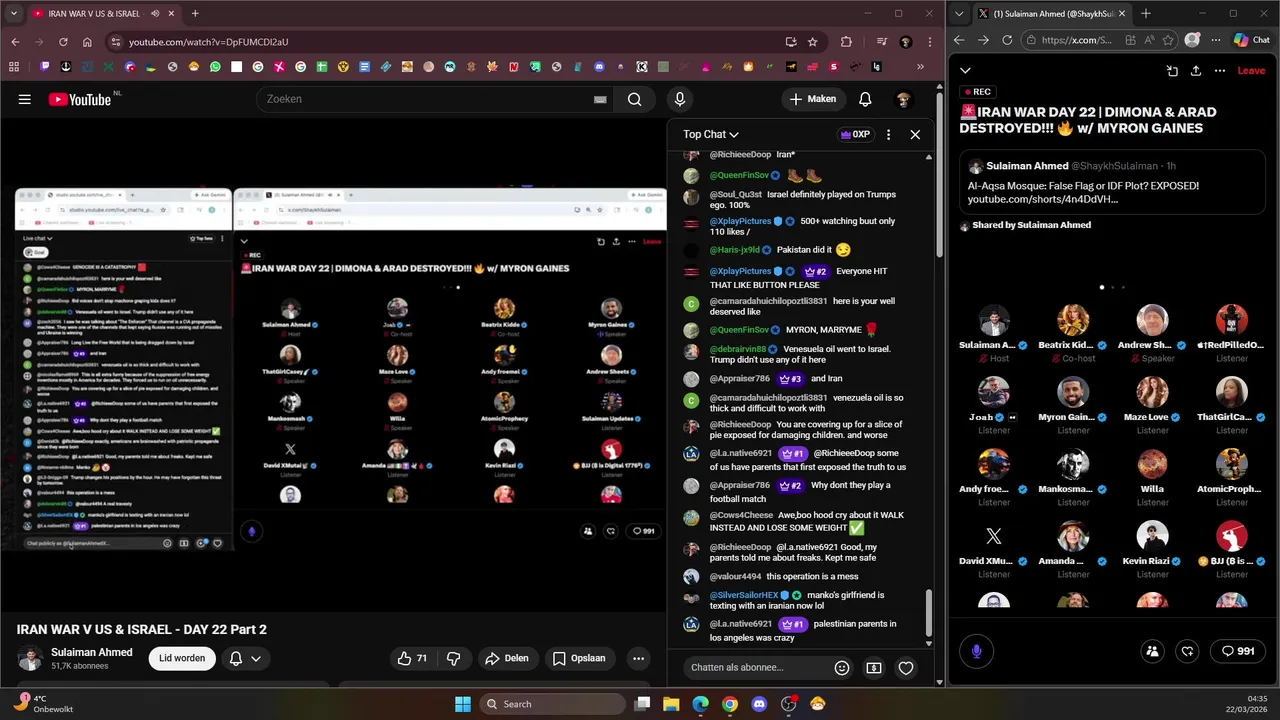The height and width of the screenshot is (720, 1280).
Task: Open a new tab in the Edge window
Action: tap(1146, 14)
